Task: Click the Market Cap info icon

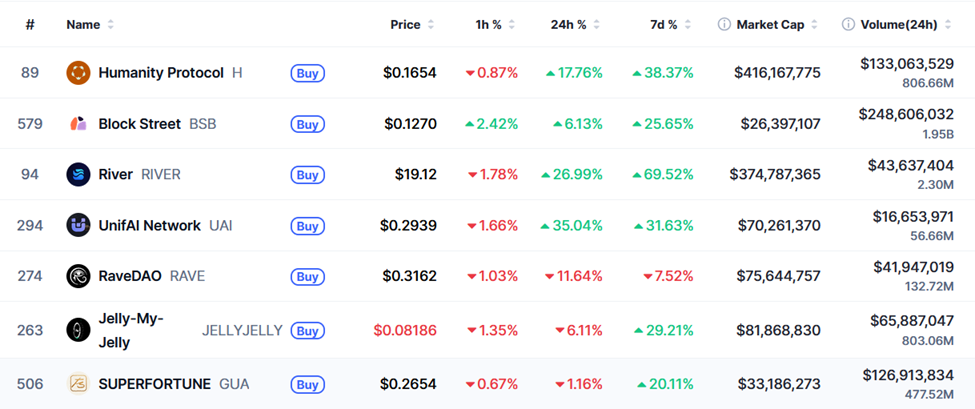Action: [724, 24]
